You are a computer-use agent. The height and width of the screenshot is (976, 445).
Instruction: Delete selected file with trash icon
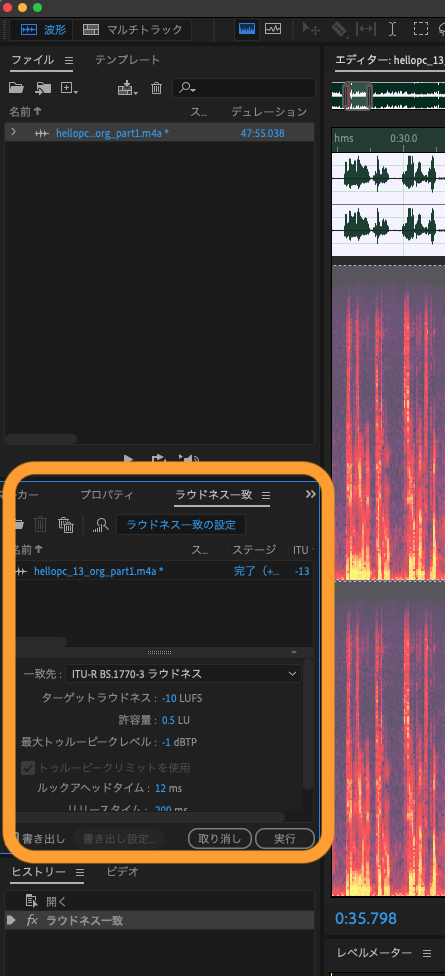click(x=157, y=88)
